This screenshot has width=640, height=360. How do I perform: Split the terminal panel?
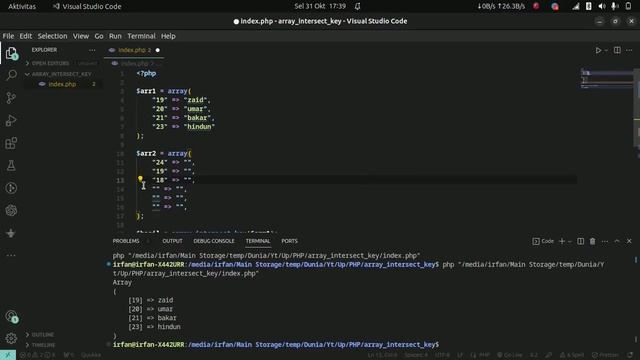(580, 241)
